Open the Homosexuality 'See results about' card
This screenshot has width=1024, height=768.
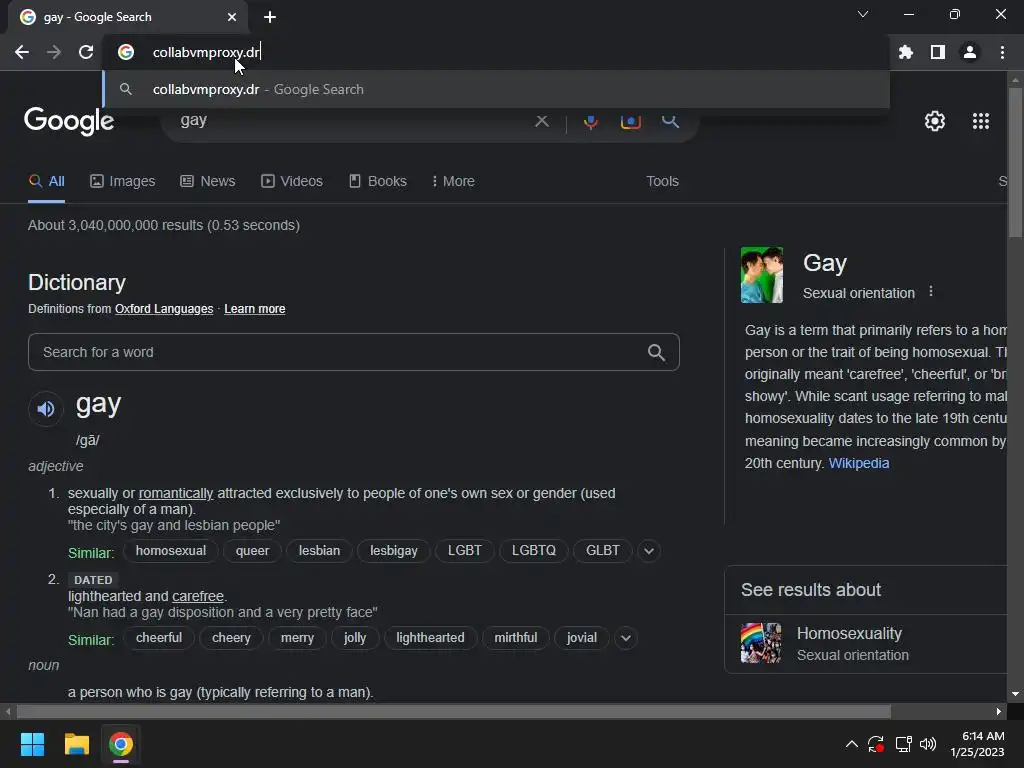tap(866, 644)
